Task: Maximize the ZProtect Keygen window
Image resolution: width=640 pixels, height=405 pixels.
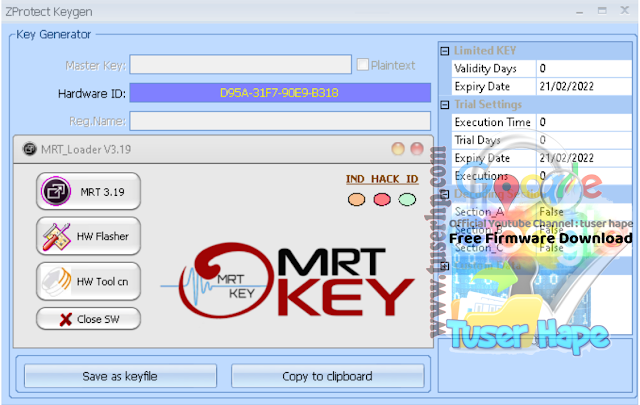Action: [x=602, y=11]
